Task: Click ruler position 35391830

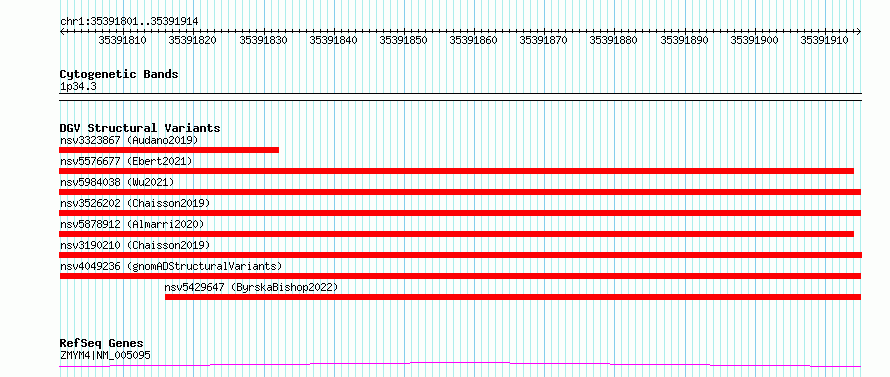Action: tap(263, 40)
